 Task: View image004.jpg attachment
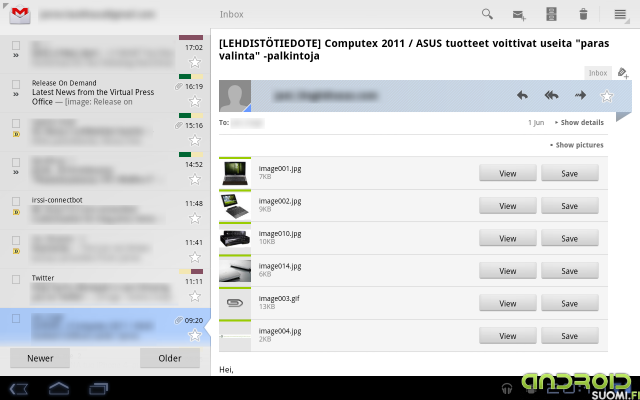(x=508, y=336)
